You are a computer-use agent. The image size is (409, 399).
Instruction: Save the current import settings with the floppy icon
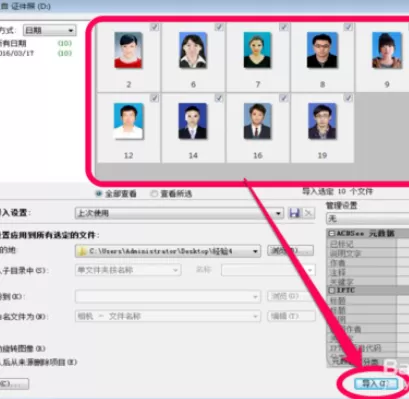[x=294, y=213]
